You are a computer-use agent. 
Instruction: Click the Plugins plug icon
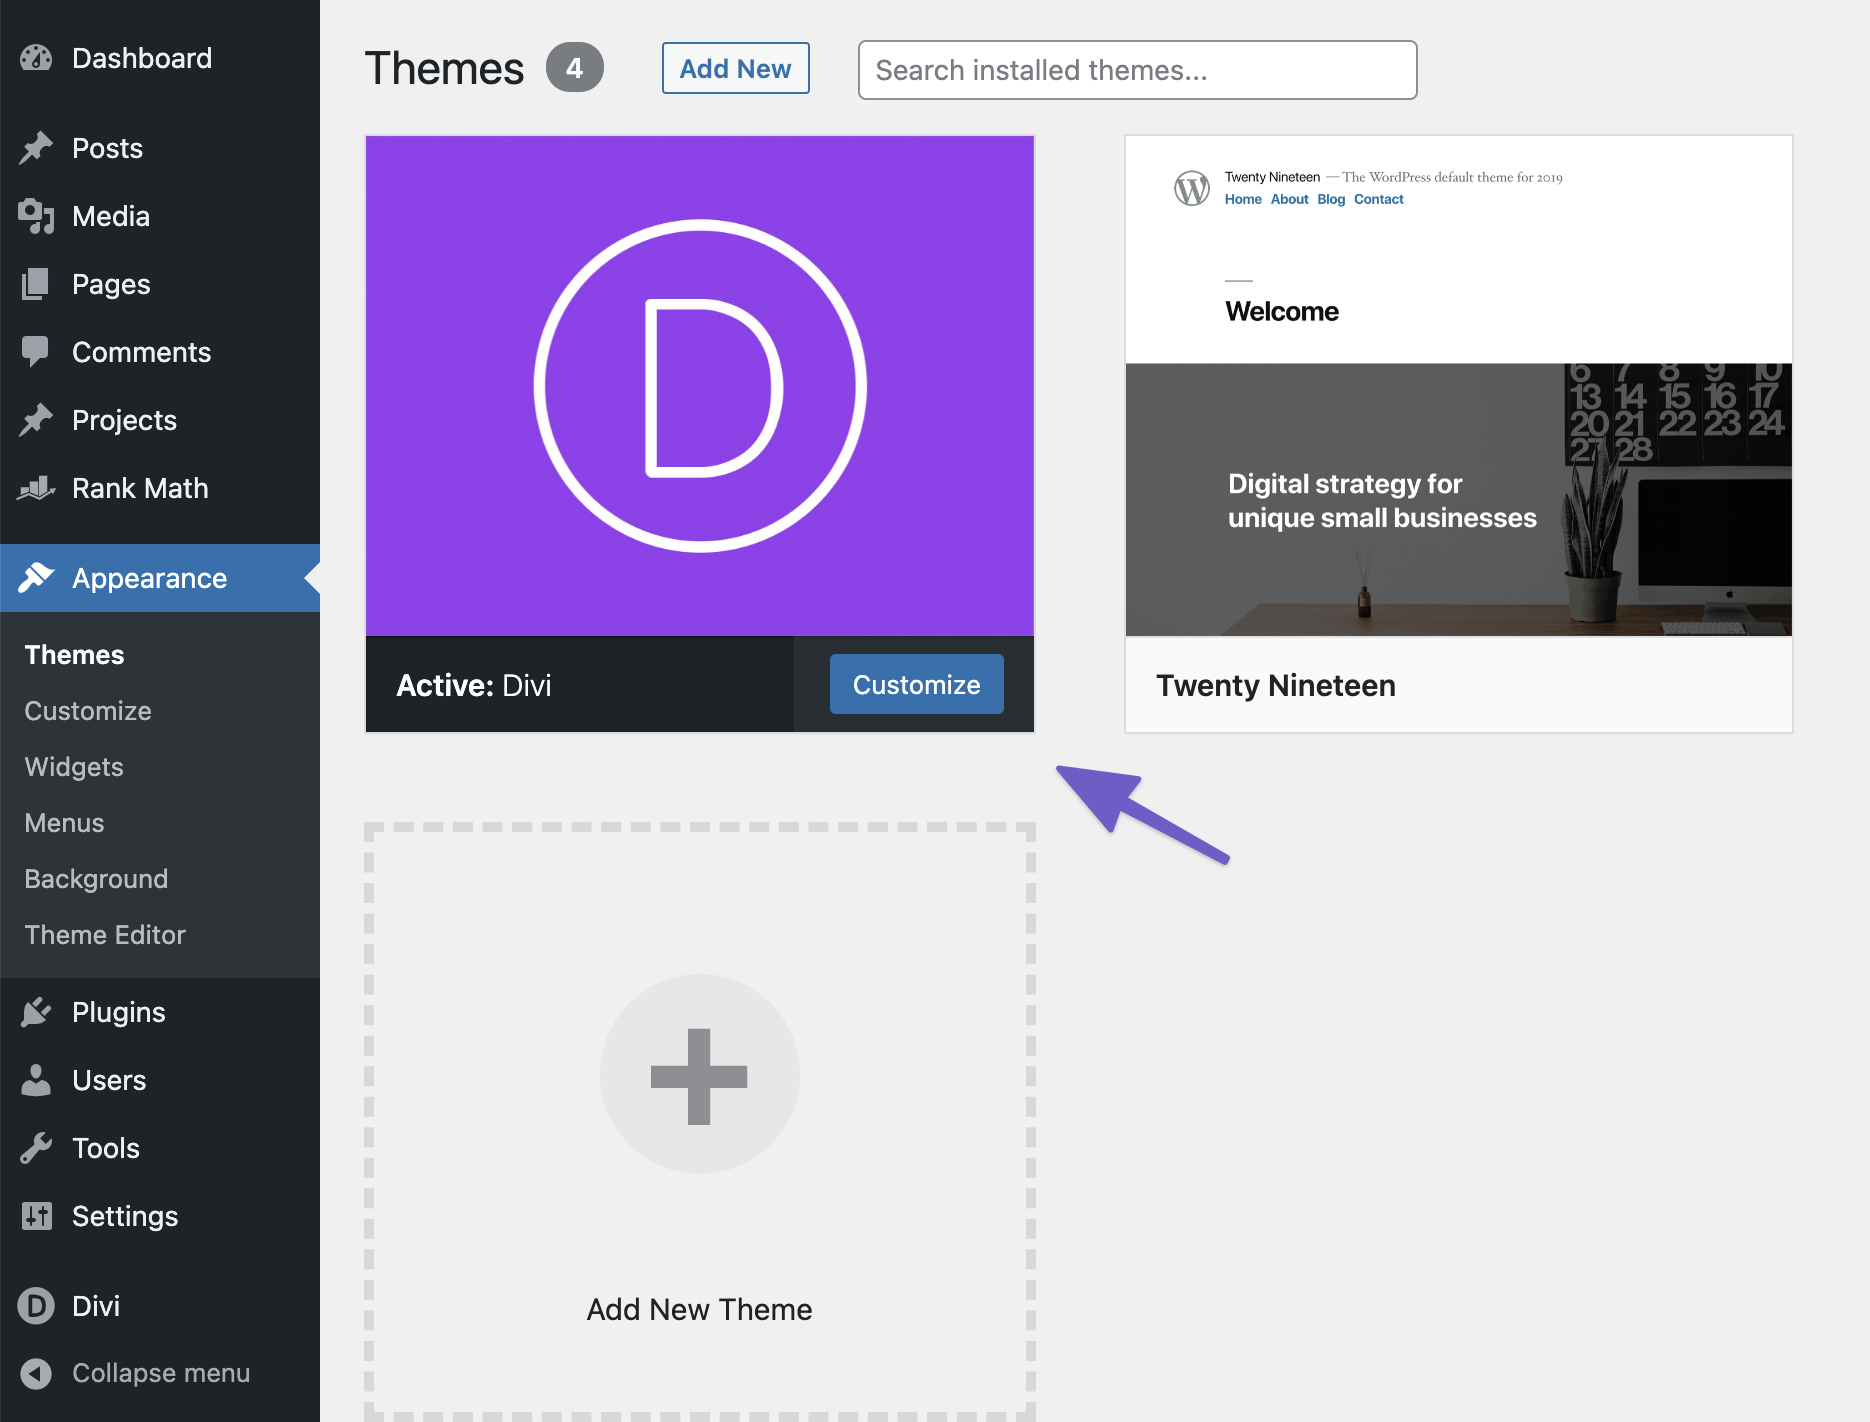coord(36,1012)
